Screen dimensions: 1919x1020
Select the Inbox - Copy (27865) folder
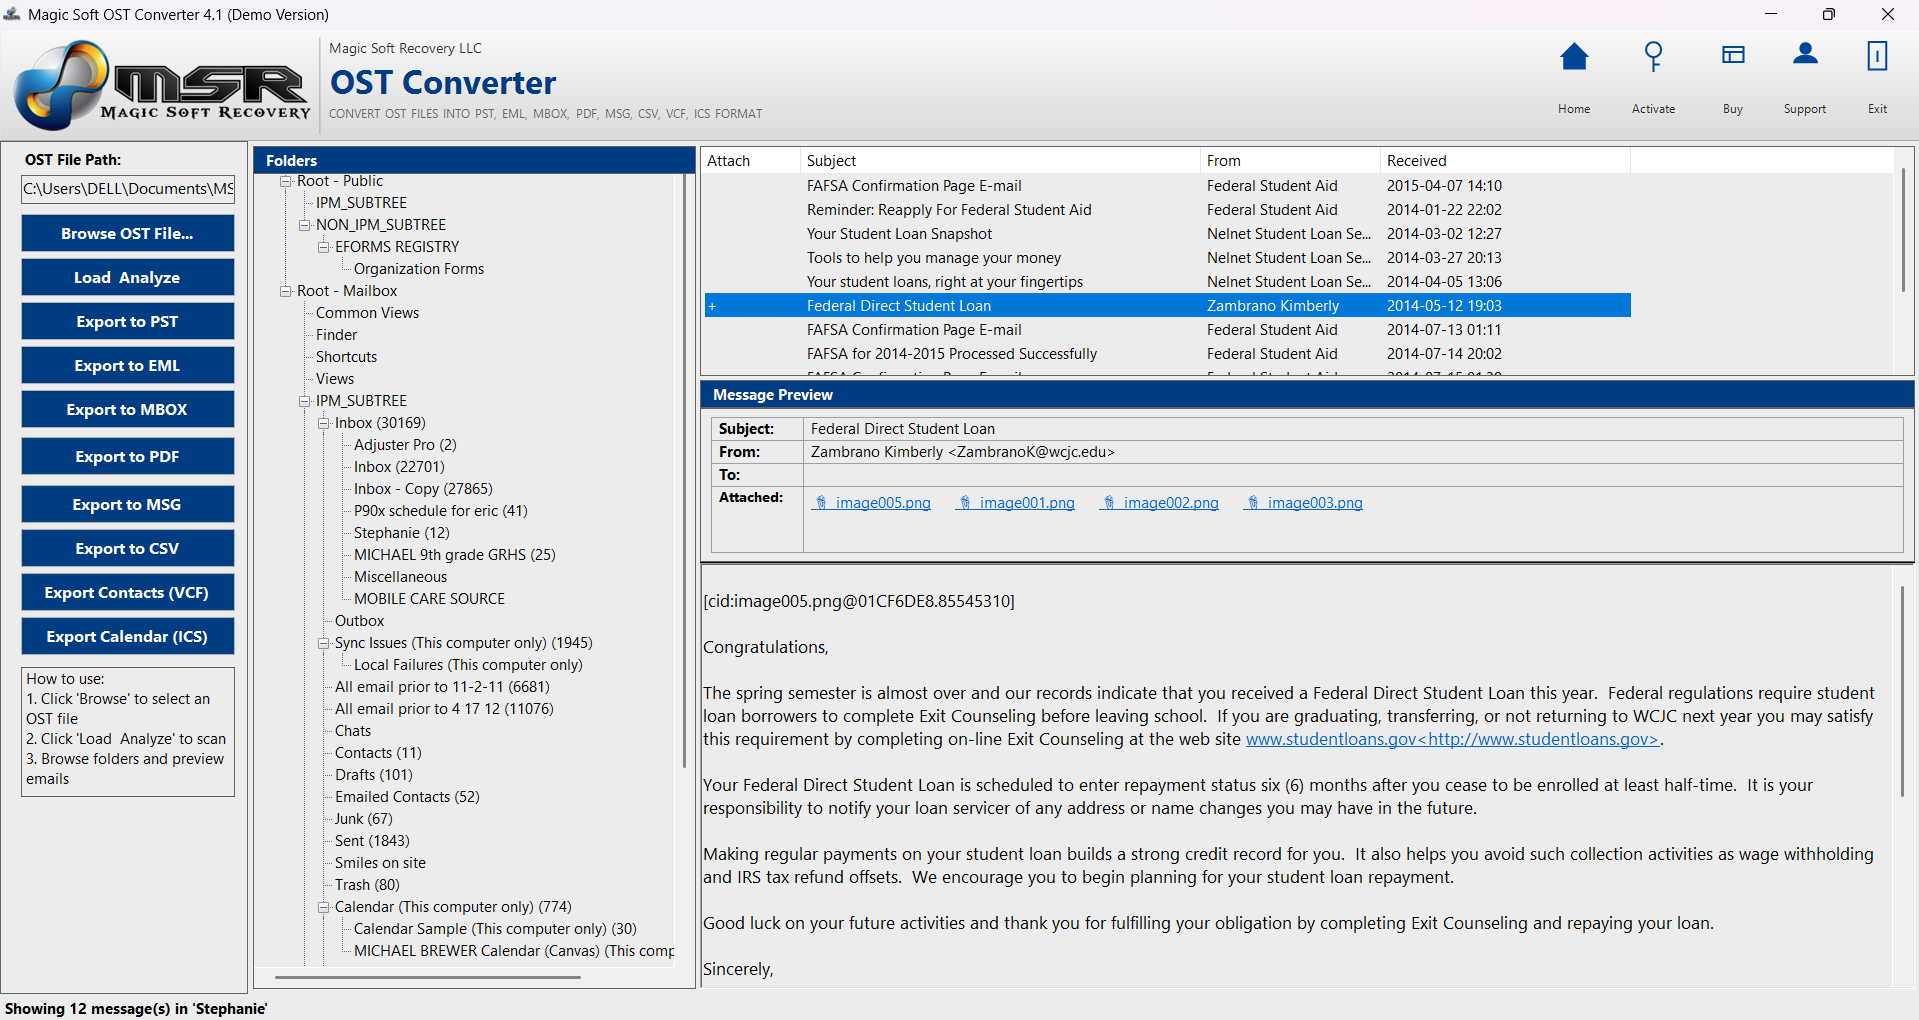tap(423, 489)
